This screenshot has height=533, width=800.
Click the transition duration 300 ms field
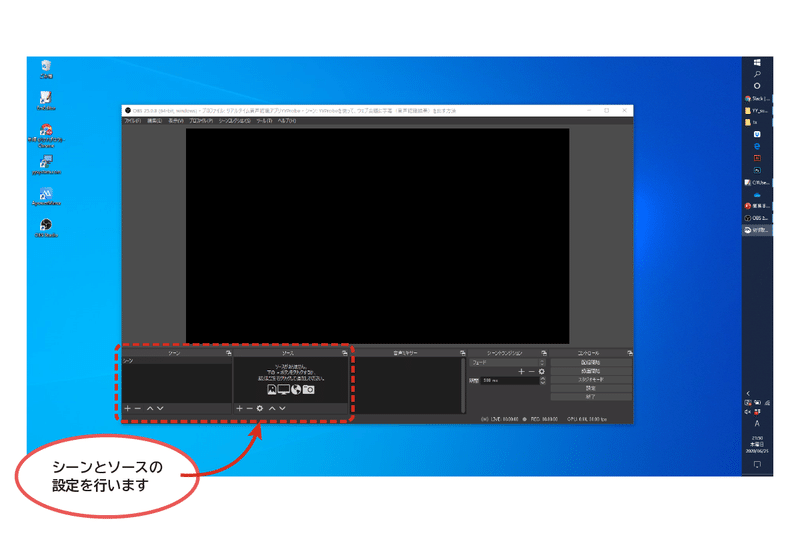pos(510,380)
